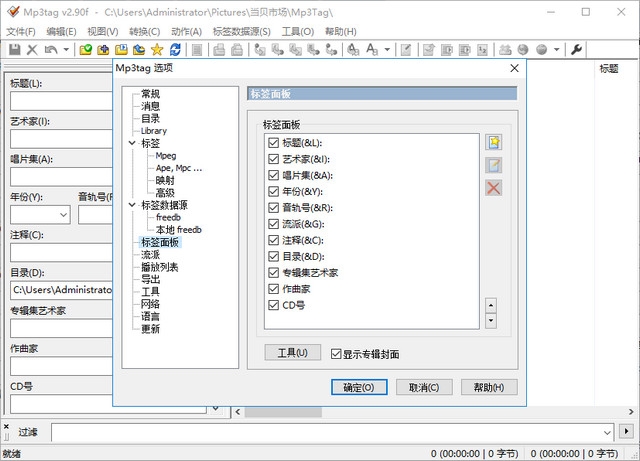Click the red X delete field icon
The width and height of the screenshot is (640, 461).
pos(493,187)
